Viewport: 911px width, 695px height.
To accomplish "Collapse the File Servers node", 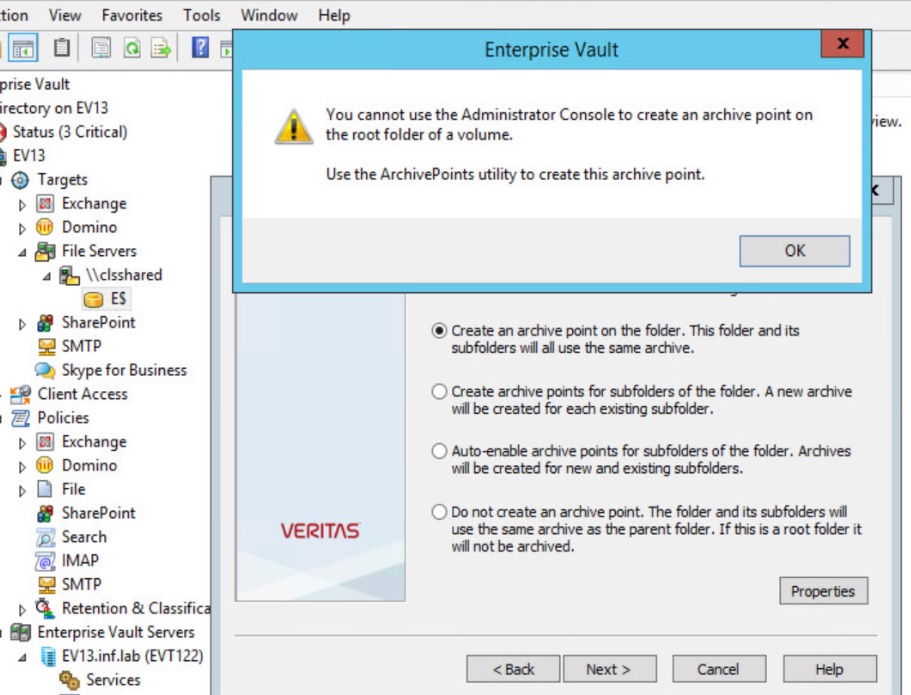I will coord(22,252).
